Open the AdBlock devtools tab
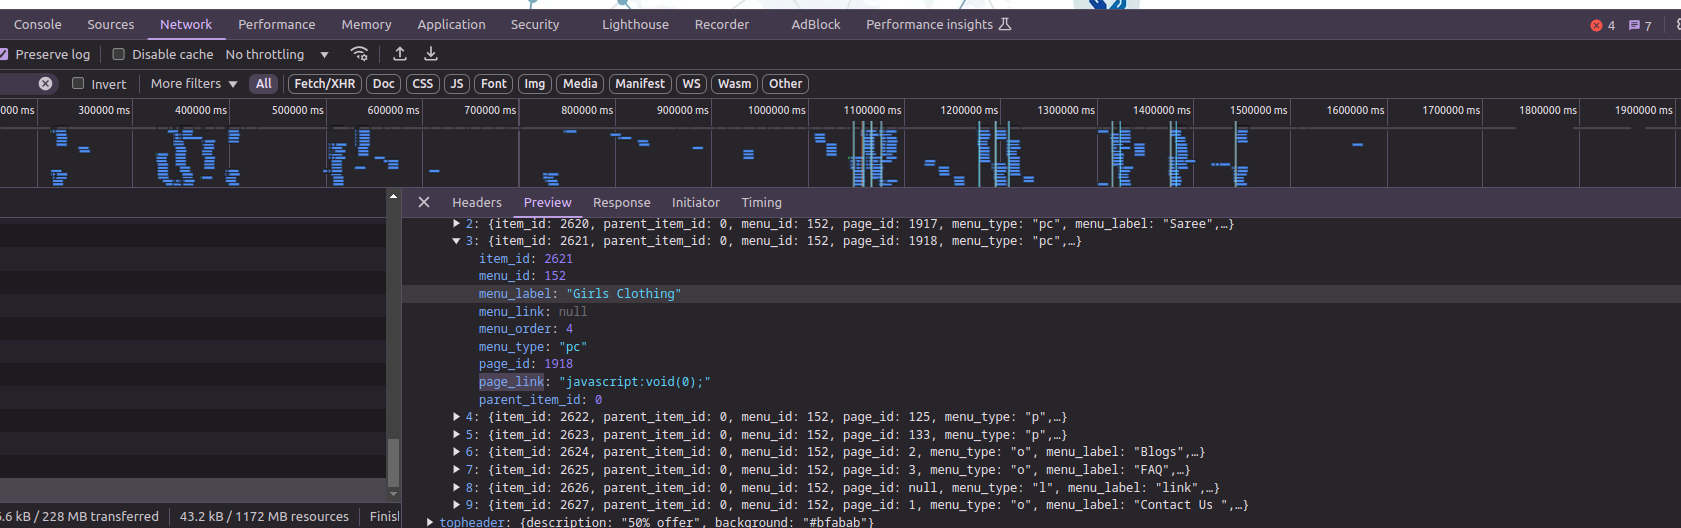 [815, 24]
